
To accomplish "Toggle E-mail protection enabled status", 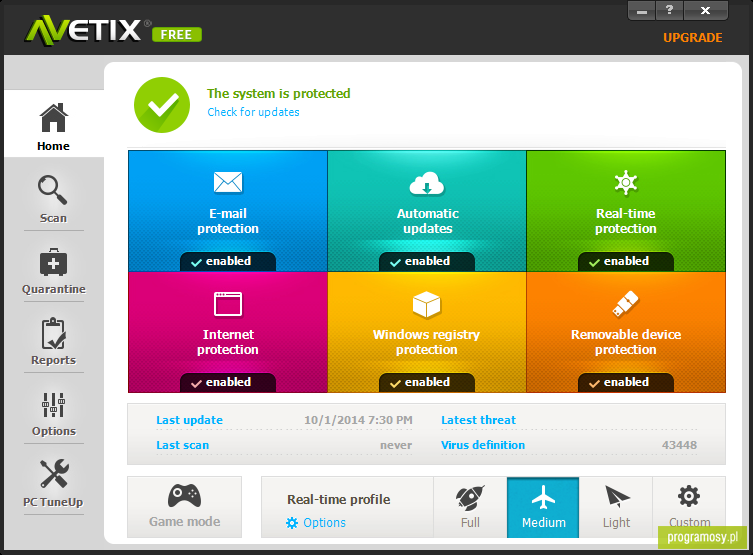I will coord(228,261).
